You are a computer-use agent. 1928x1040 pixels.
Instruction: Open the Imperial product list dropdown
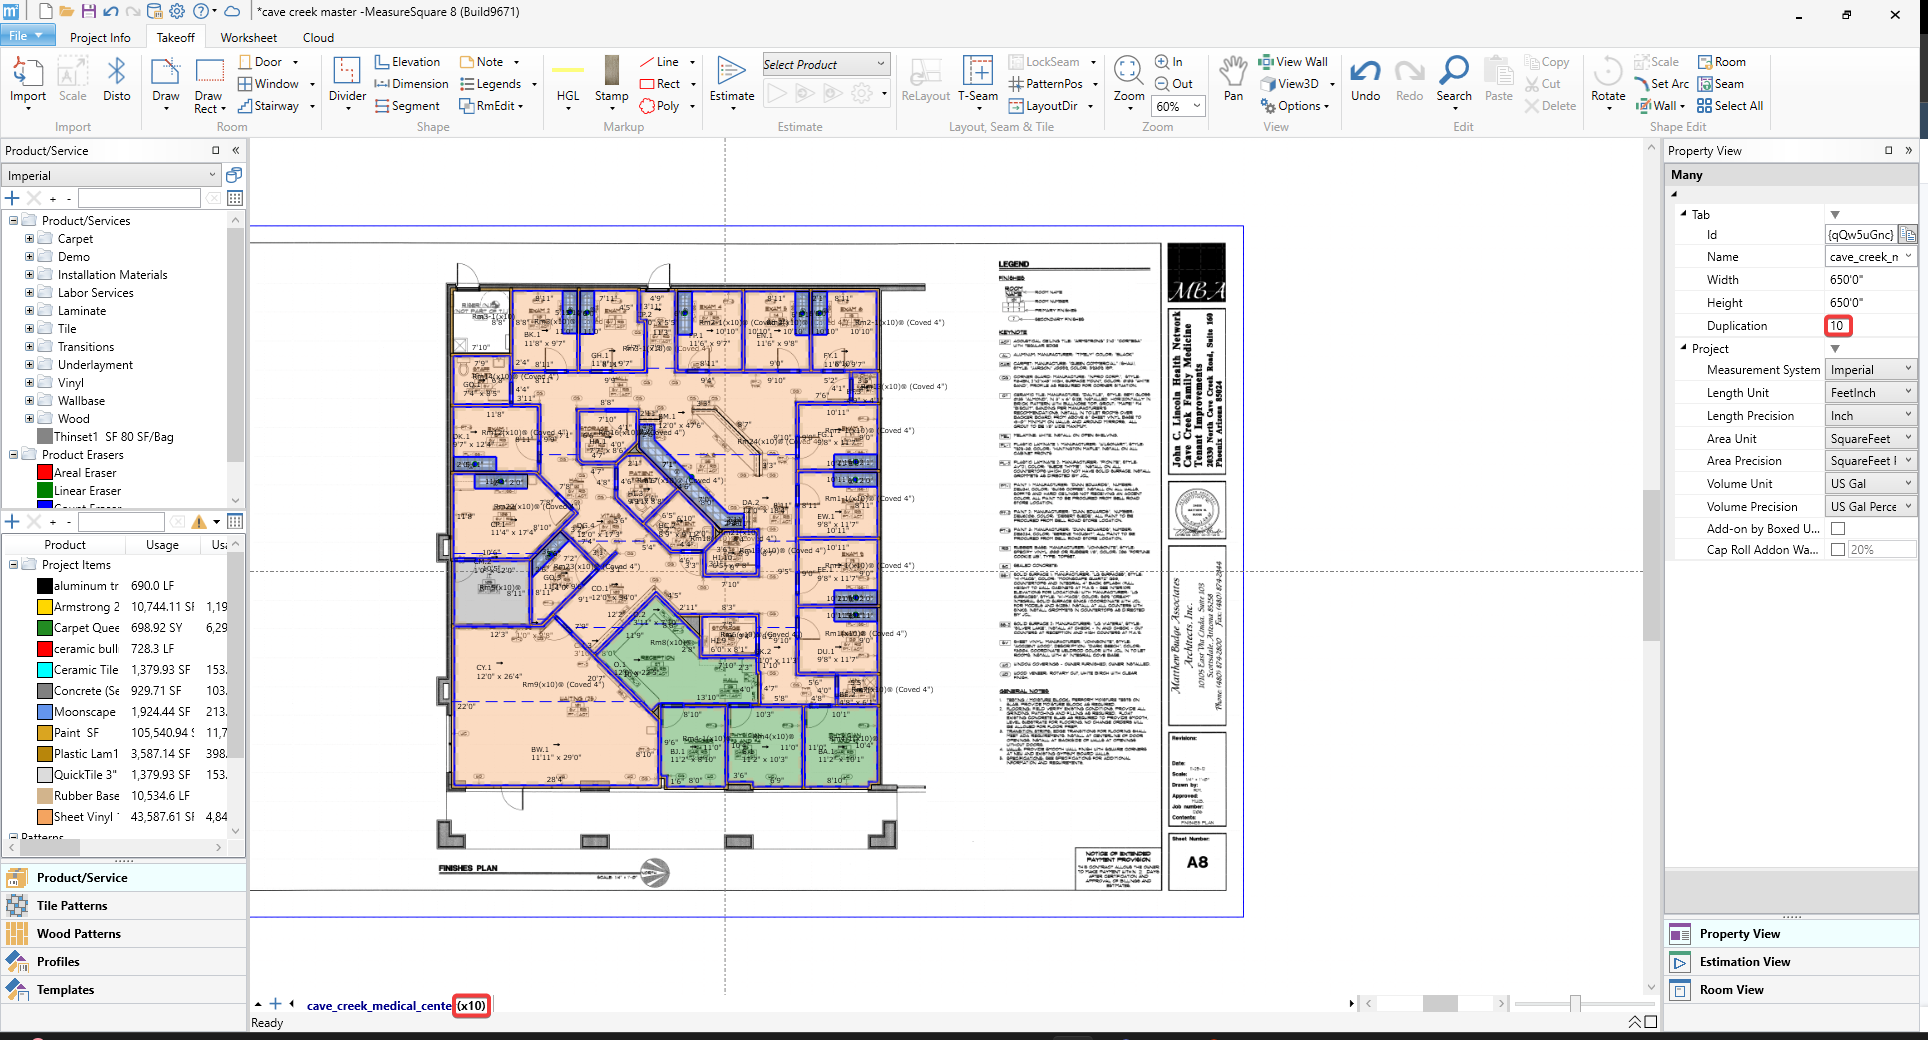click(x=112, y=176)
